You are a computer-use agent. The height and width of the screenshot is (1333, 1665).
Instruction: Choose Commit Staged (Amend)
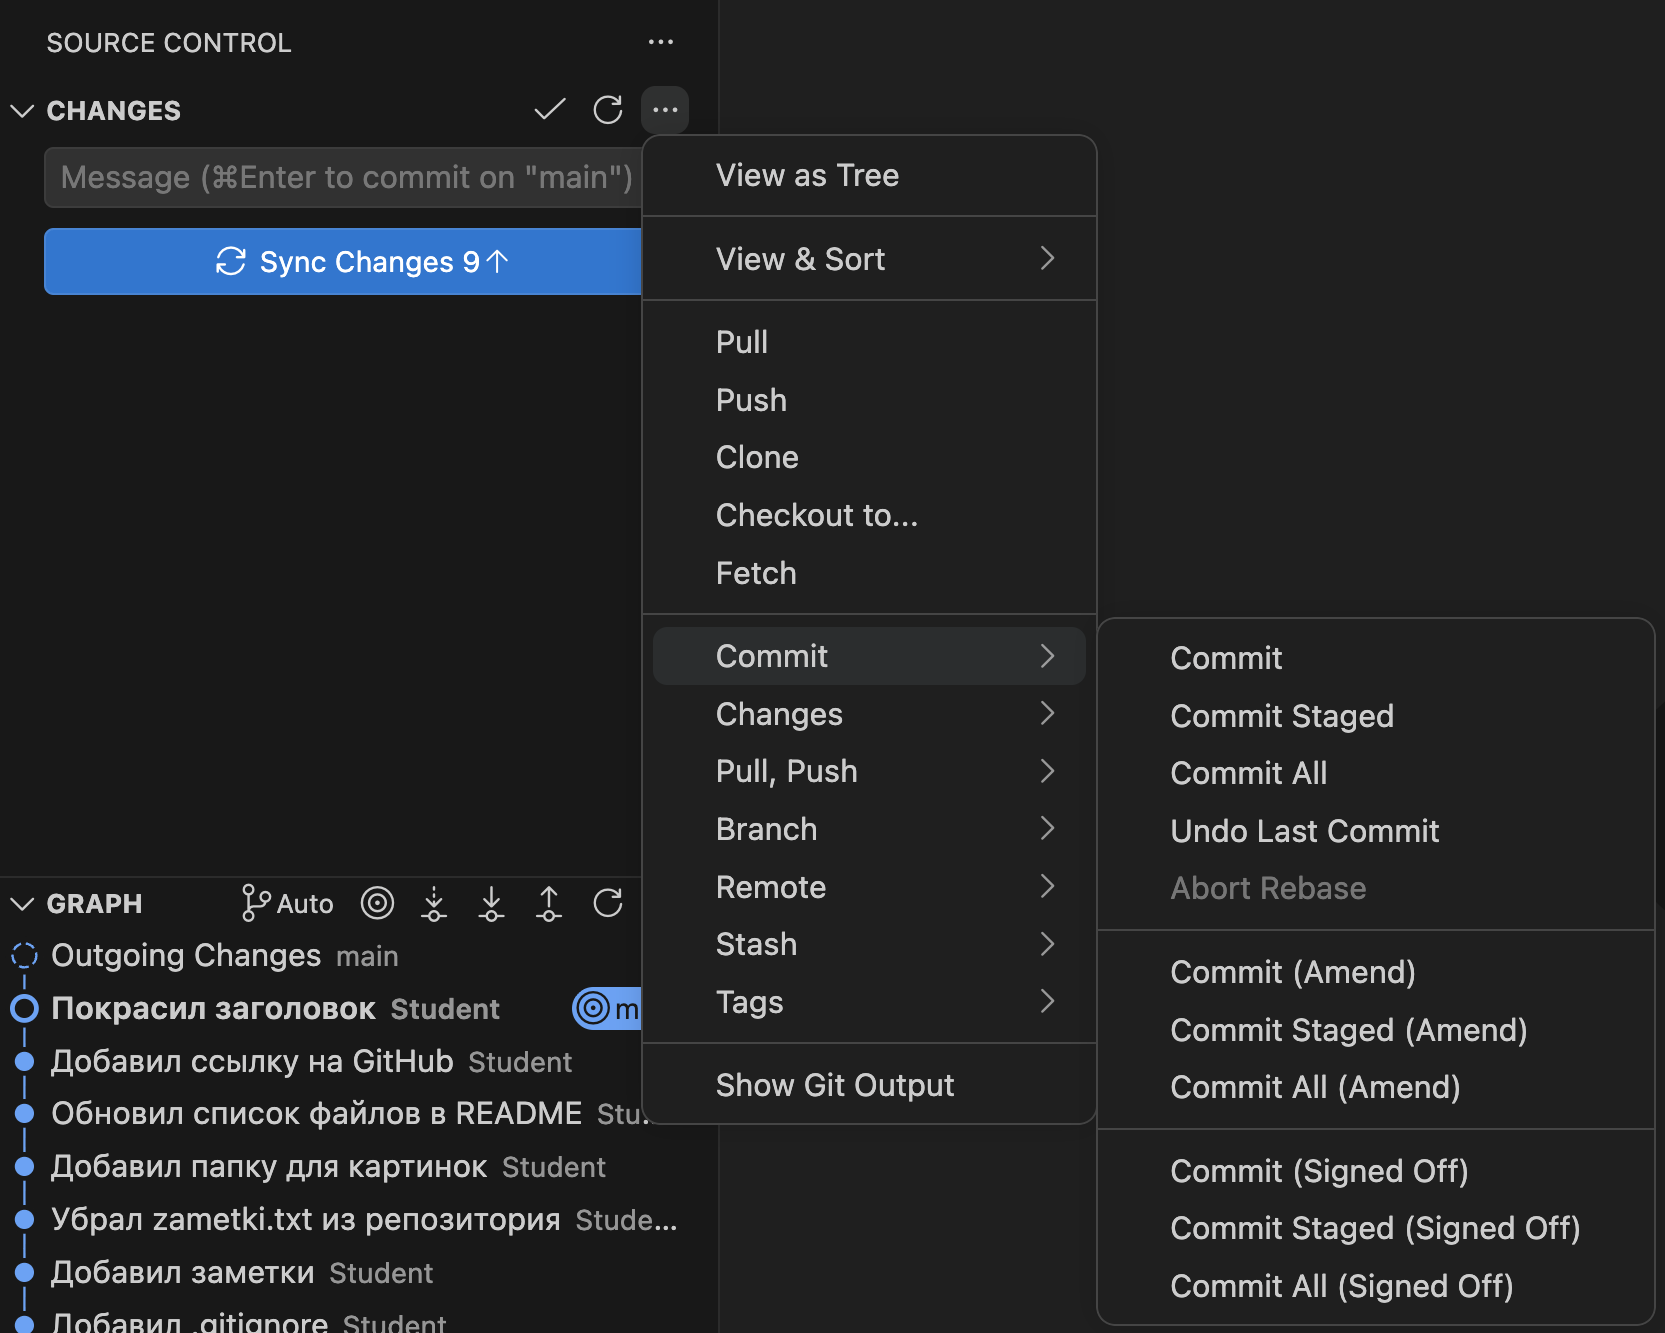coord(1375,1030)
